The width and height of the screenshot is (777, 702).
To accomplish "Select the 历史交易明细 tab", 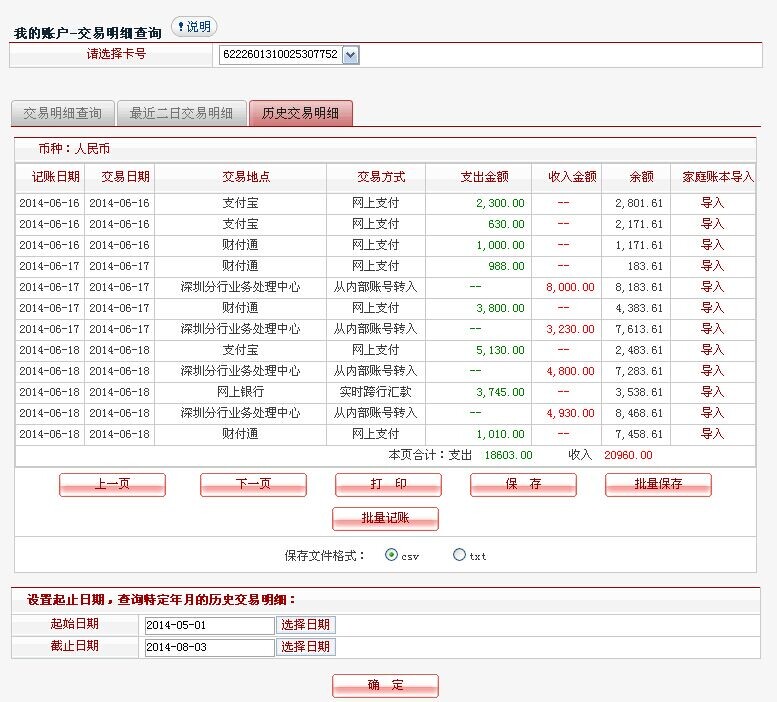I will 300,113.
